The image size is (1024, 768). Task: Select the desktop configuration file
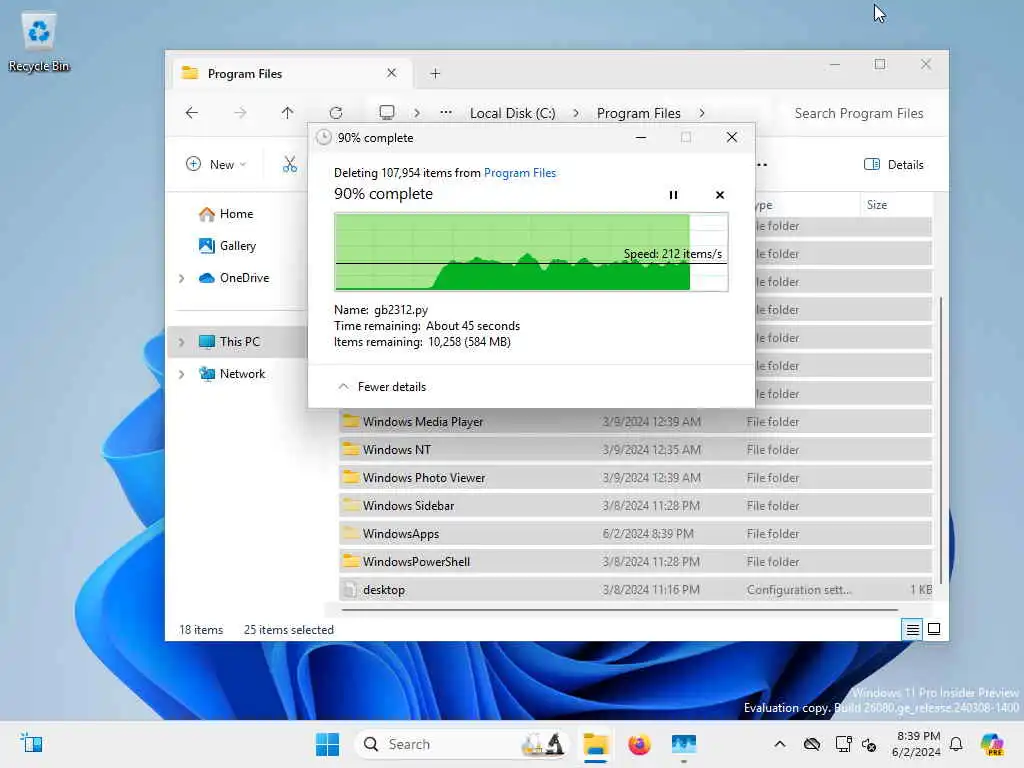click(635, 590)
